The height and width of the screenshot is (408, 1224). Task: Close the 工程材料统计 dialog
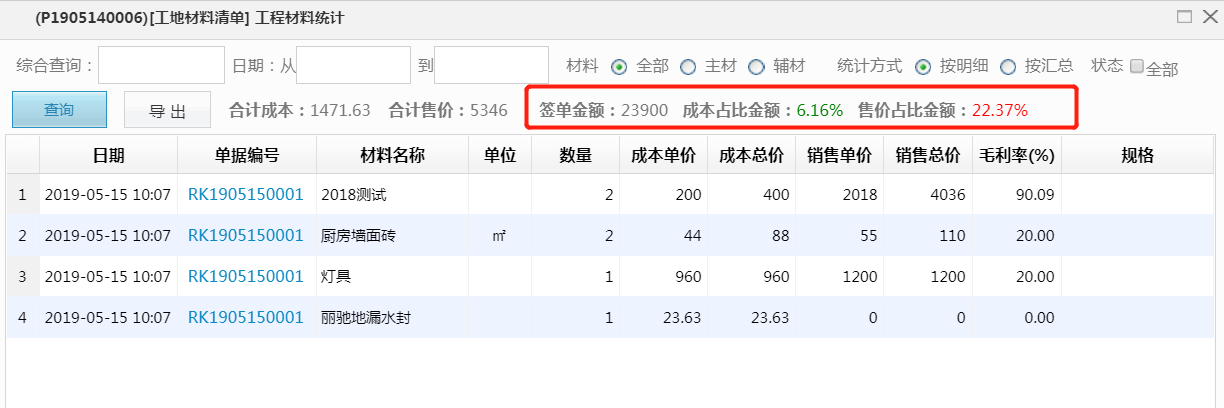coord(1207,17)
